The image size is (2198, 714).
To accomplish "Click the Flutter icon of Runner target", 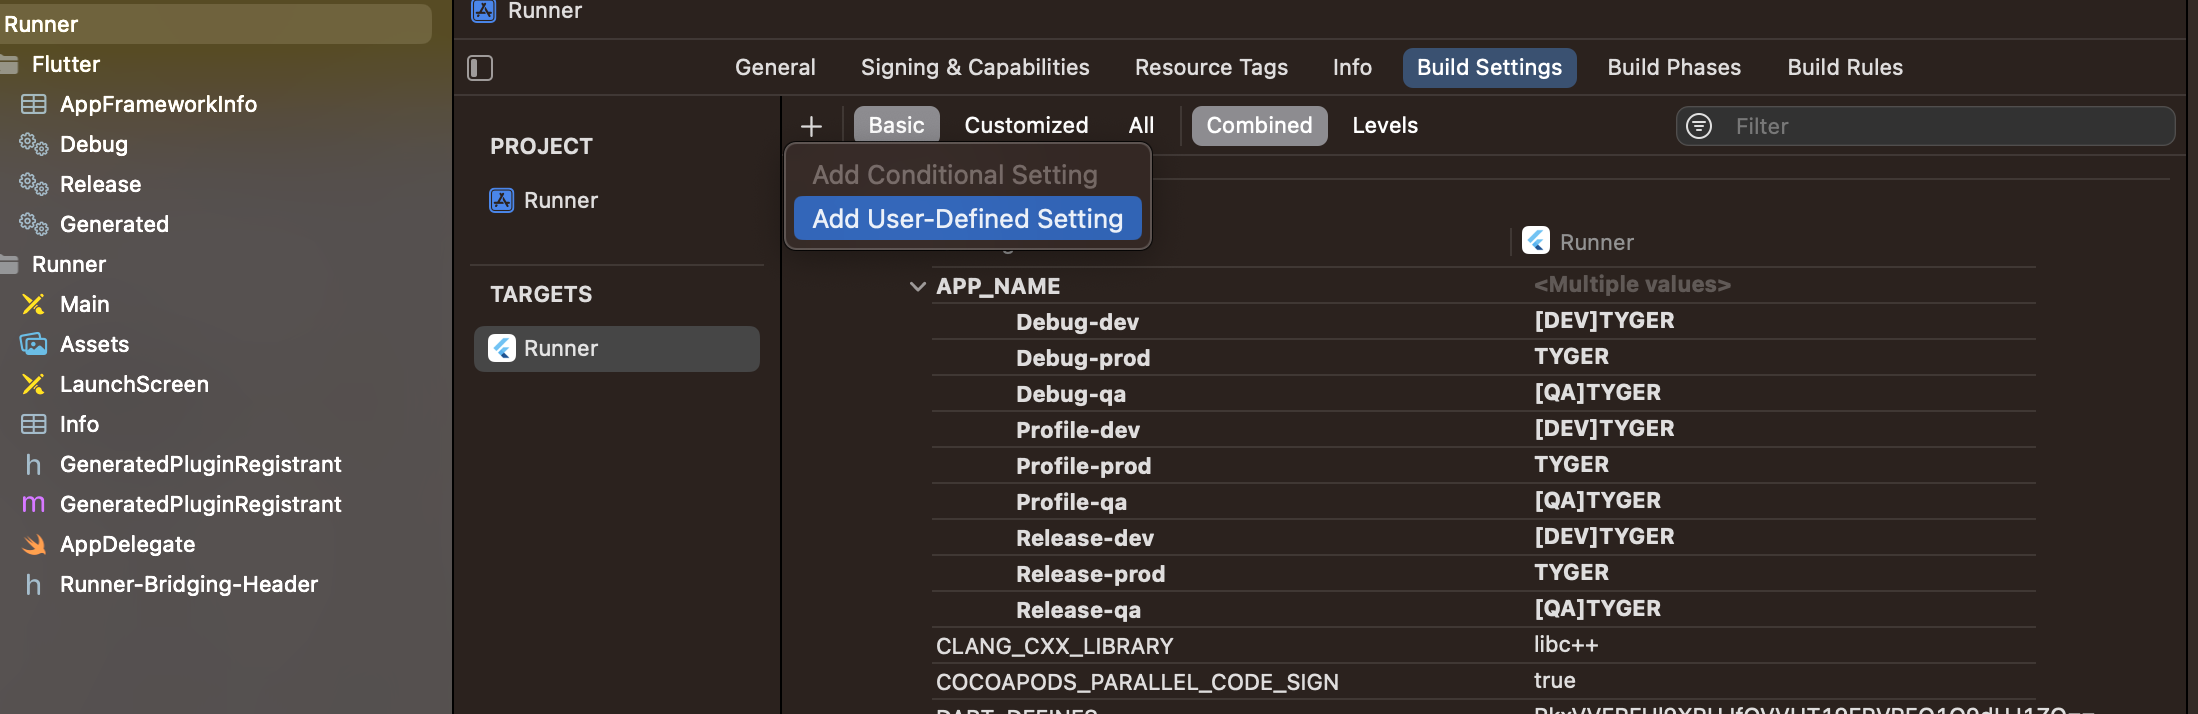I will point(501,348).
